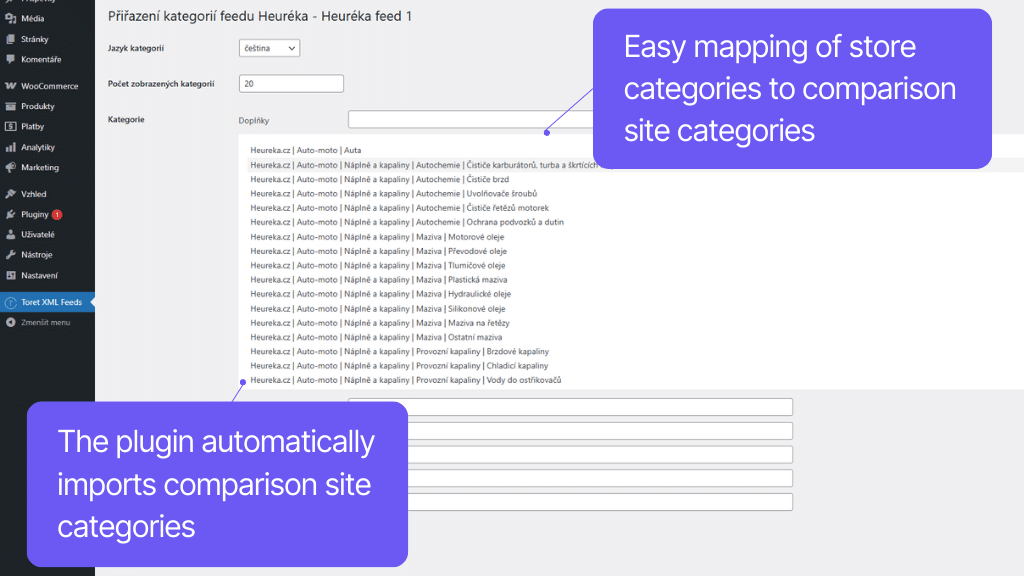
Task: Click the Zmenšit menu link
Action: click(45, 323)
